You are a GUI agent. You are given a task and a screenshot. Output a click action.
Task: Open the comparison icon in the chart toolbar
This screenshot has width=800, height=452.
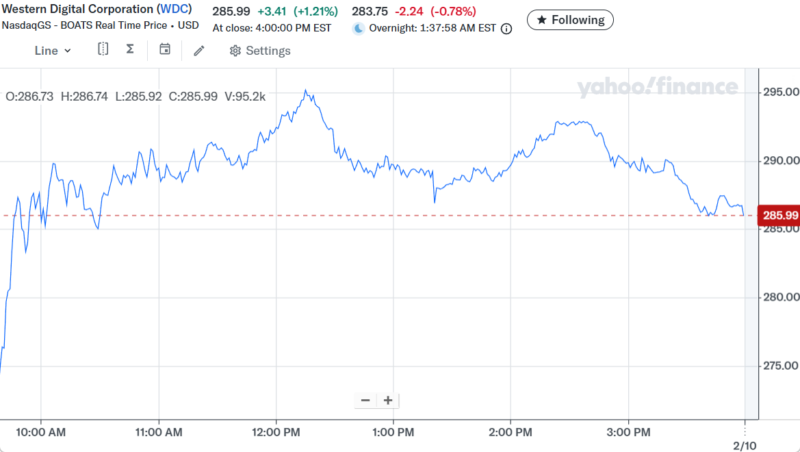pyautogui.click(x=103, y=49)
